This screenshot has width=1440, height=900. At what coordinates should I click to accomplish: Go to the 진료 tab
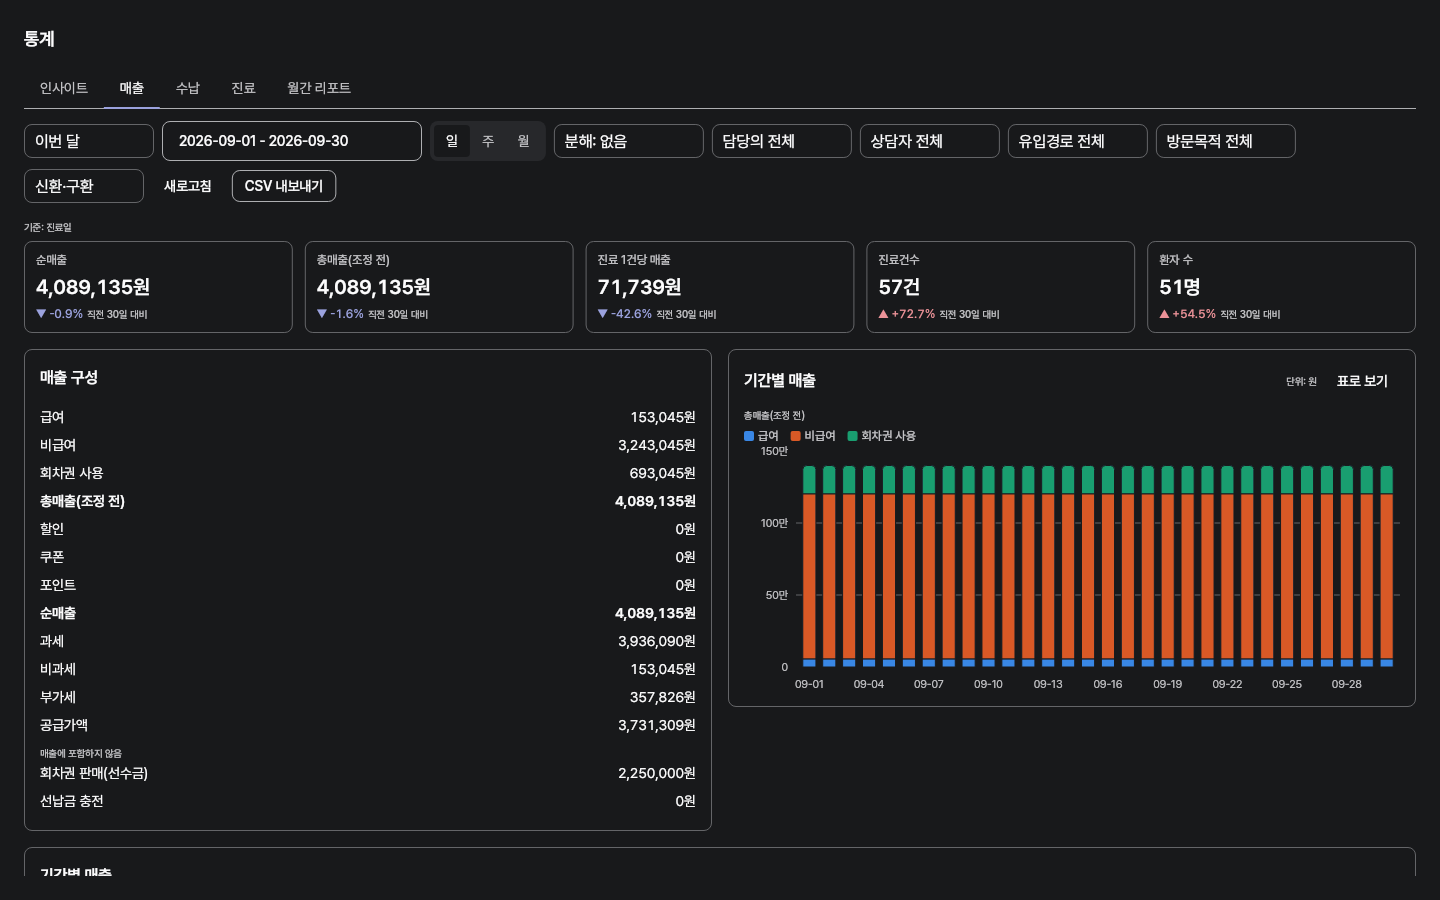(x=244, y=88)
